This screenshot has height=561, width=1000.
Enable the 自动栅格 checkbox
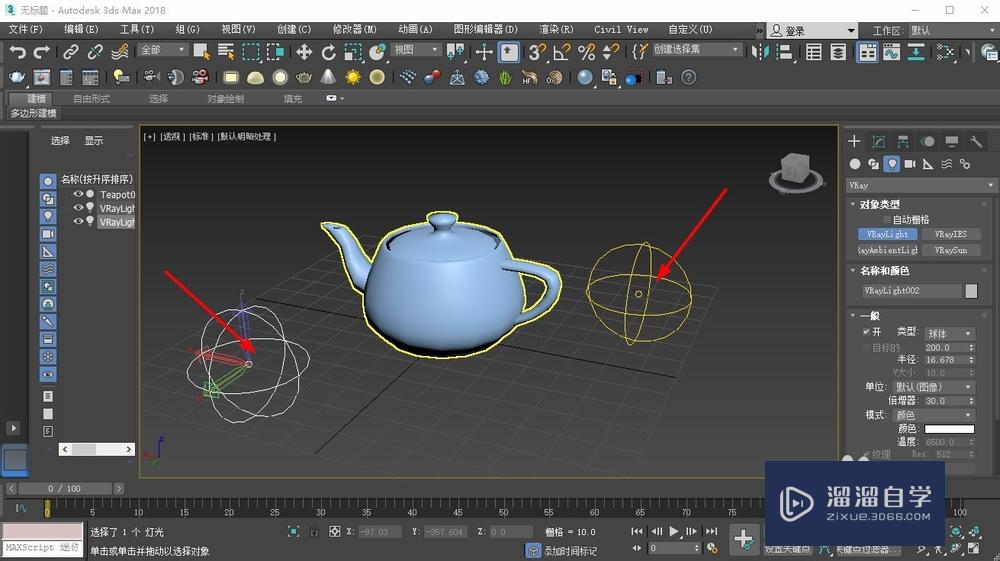(x=886, y=219)
